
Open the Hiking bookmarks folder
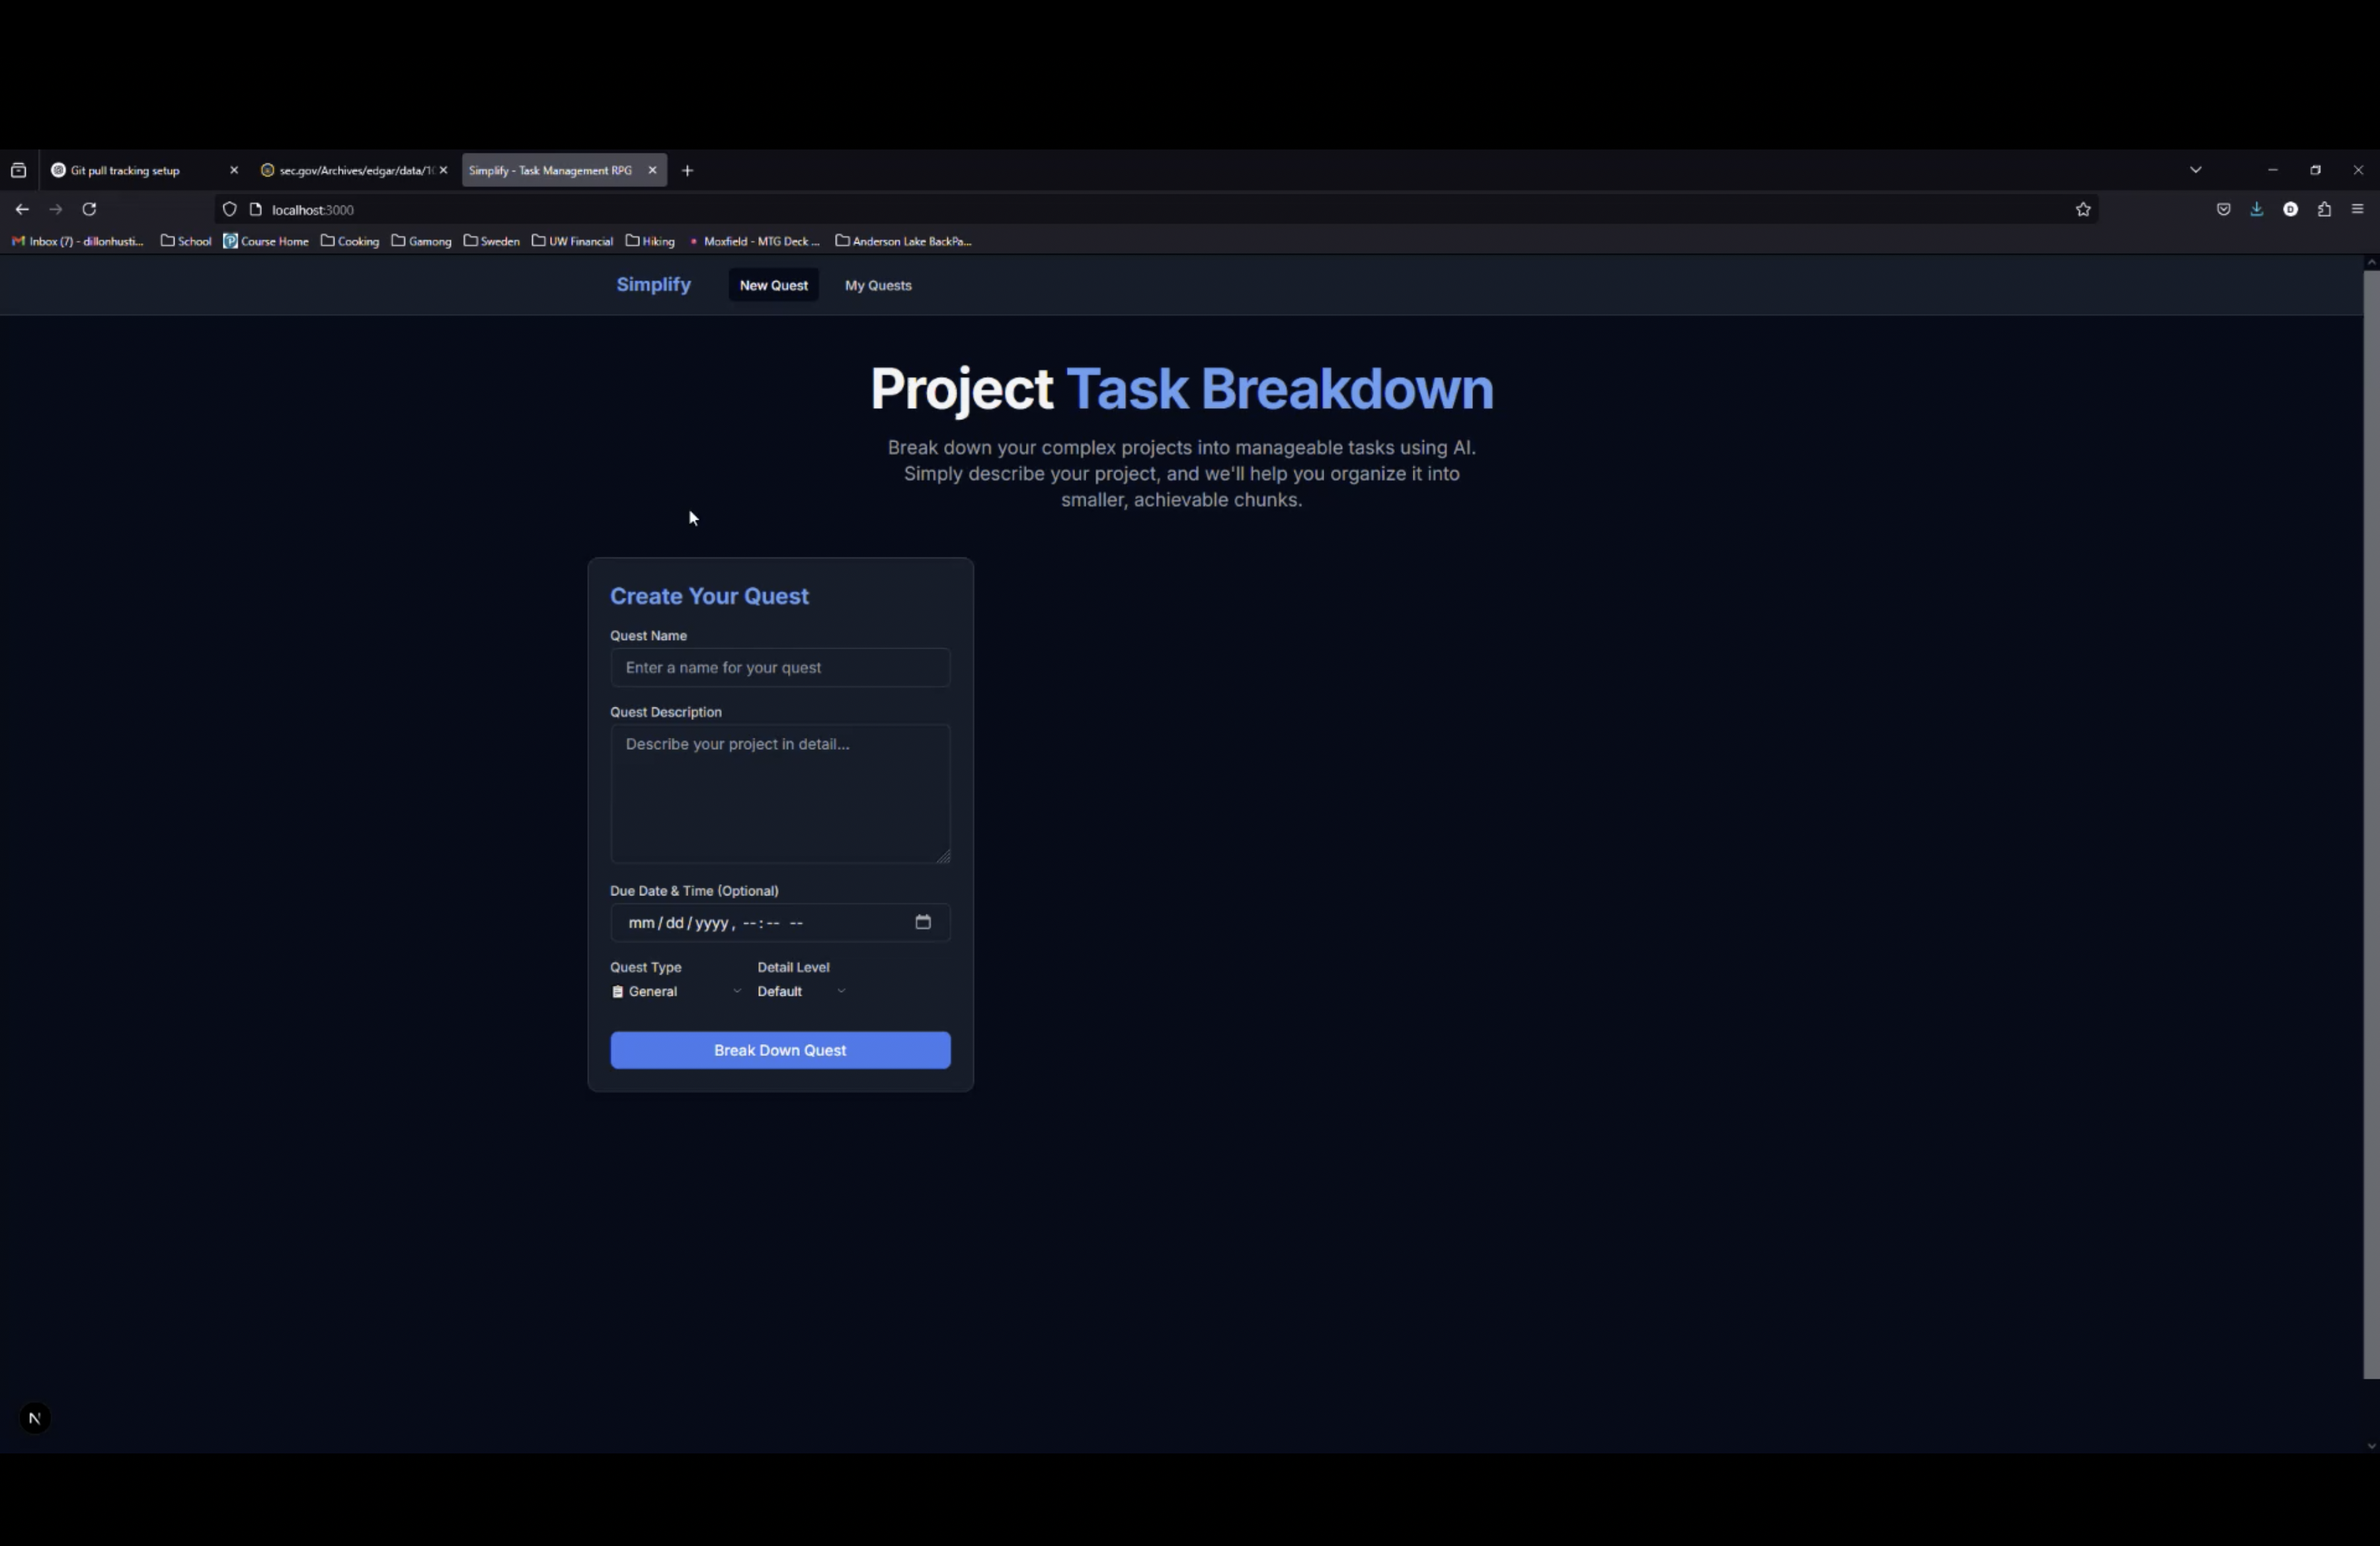[651, 241]
